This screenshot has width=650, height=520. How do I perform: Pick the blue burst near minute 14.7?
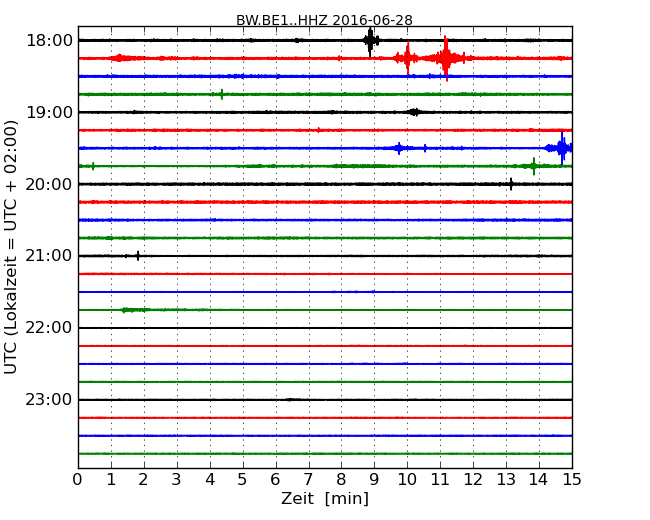click(x=561, y=148)
